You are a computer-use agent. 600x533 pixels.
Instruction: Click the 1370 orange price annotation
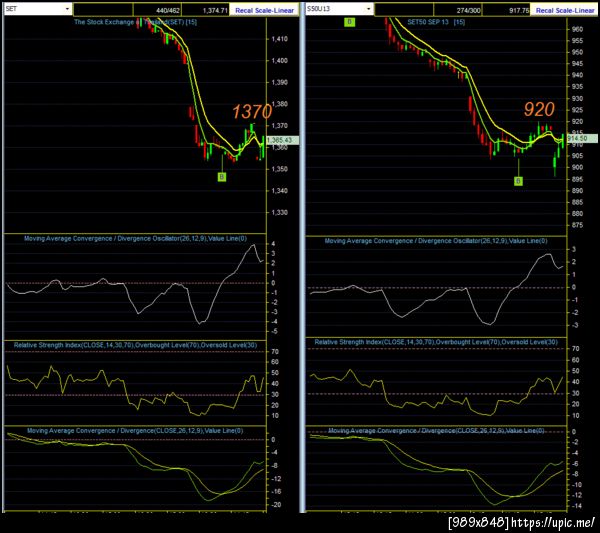[x=252, y=112]
